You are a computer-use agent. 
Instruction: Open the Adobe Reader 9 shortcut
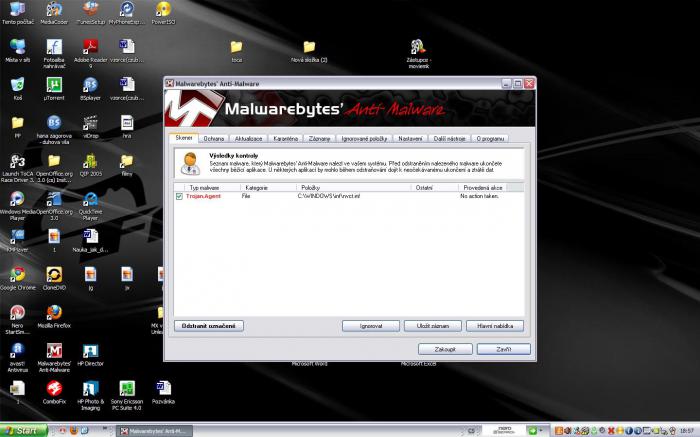pos(90,47)
